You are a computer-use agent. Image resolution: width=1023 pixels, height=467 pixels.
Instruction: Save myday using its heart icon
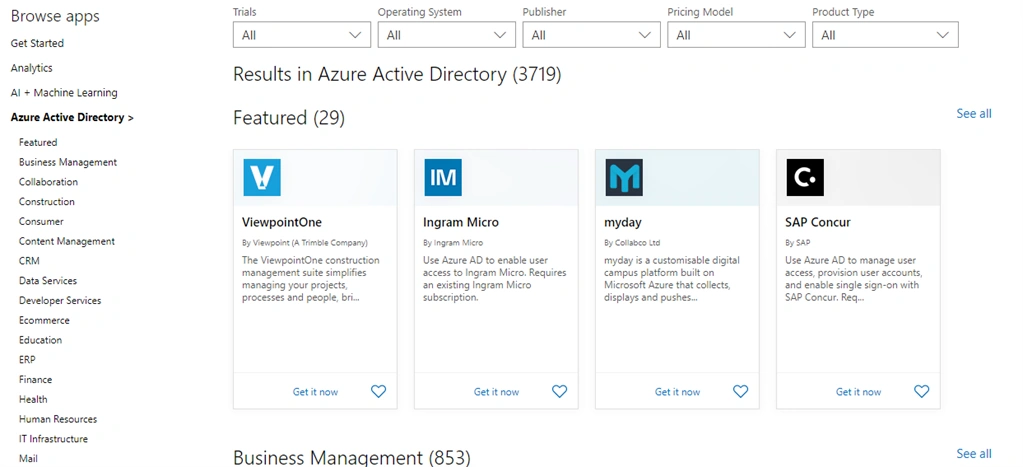click(741, 391)
